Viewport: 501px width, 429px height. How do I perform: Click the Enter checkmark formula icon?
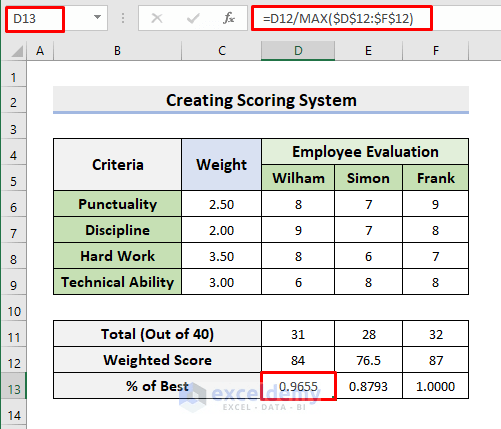193,18
